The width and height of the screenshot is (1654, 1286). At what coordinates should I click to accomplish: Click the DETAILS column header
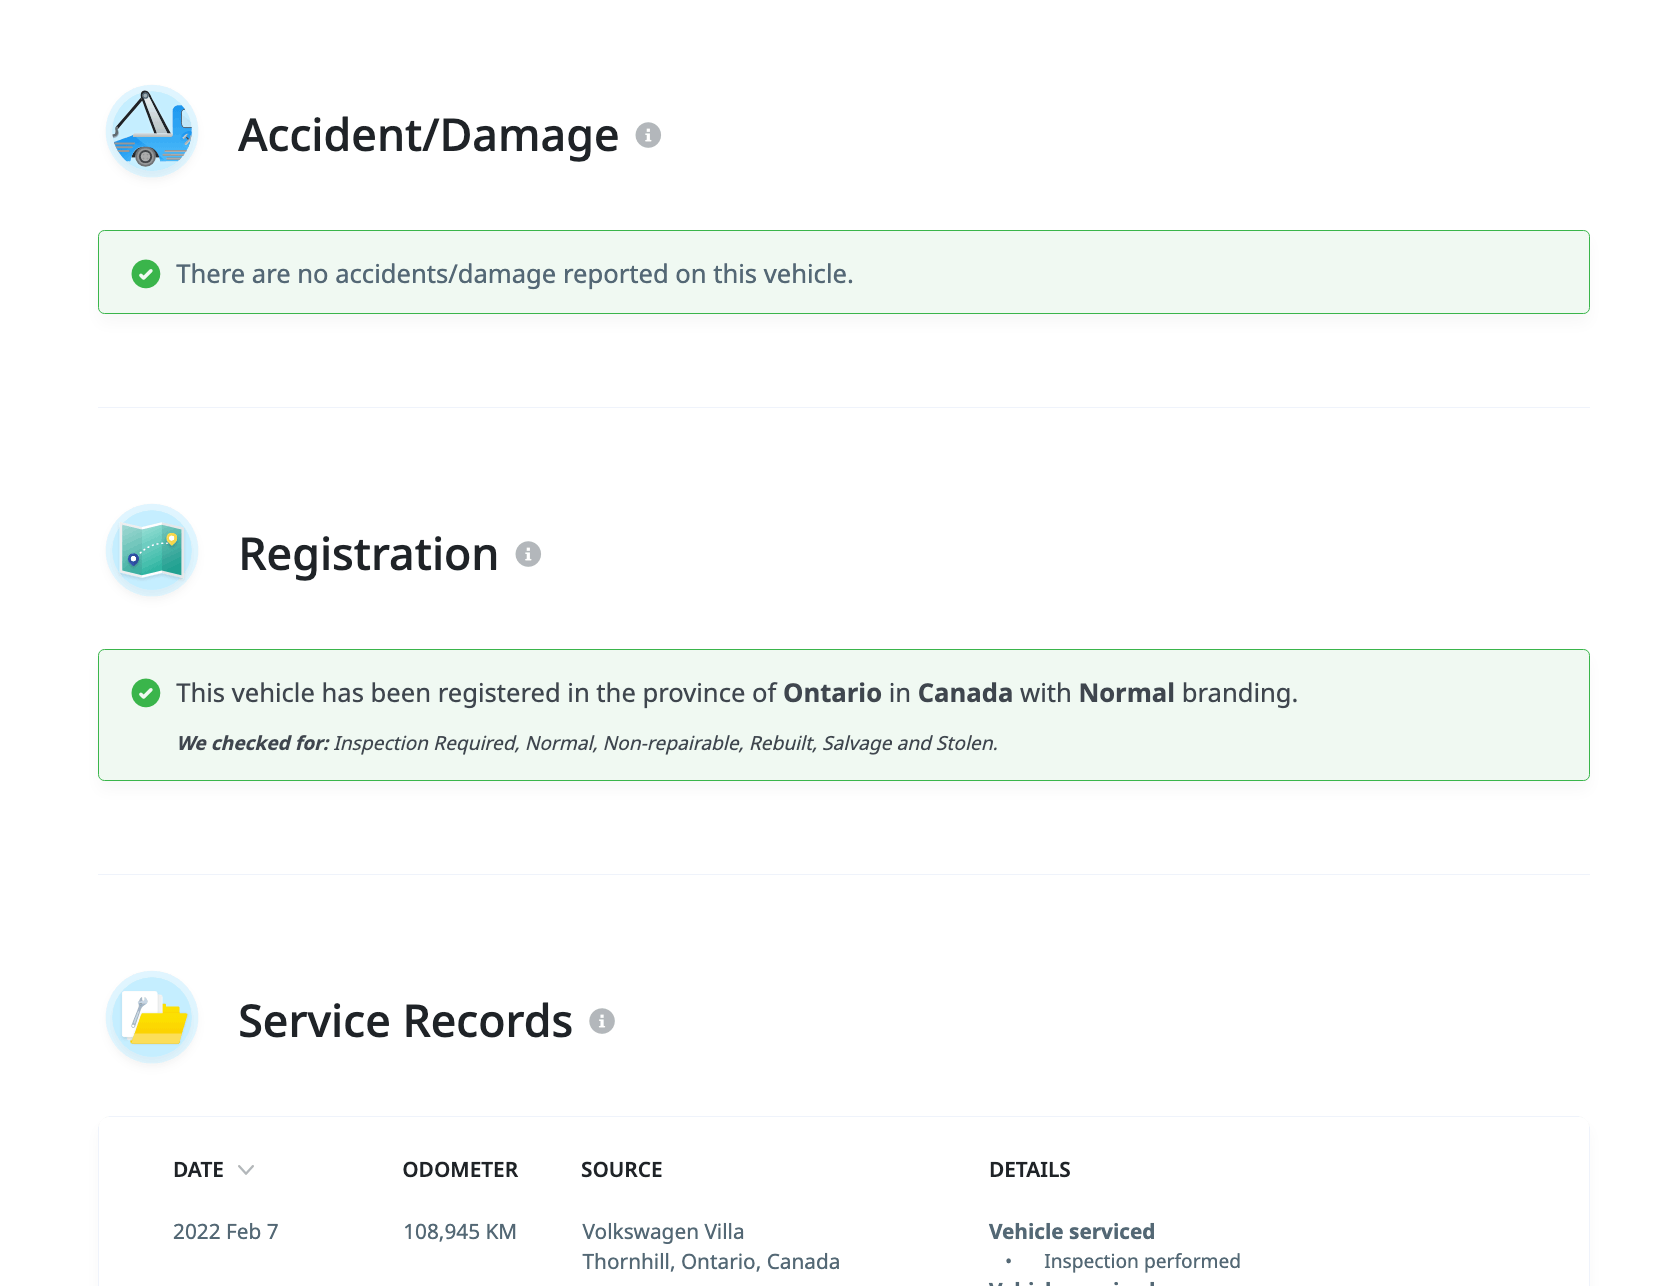pos(1029,1170)
